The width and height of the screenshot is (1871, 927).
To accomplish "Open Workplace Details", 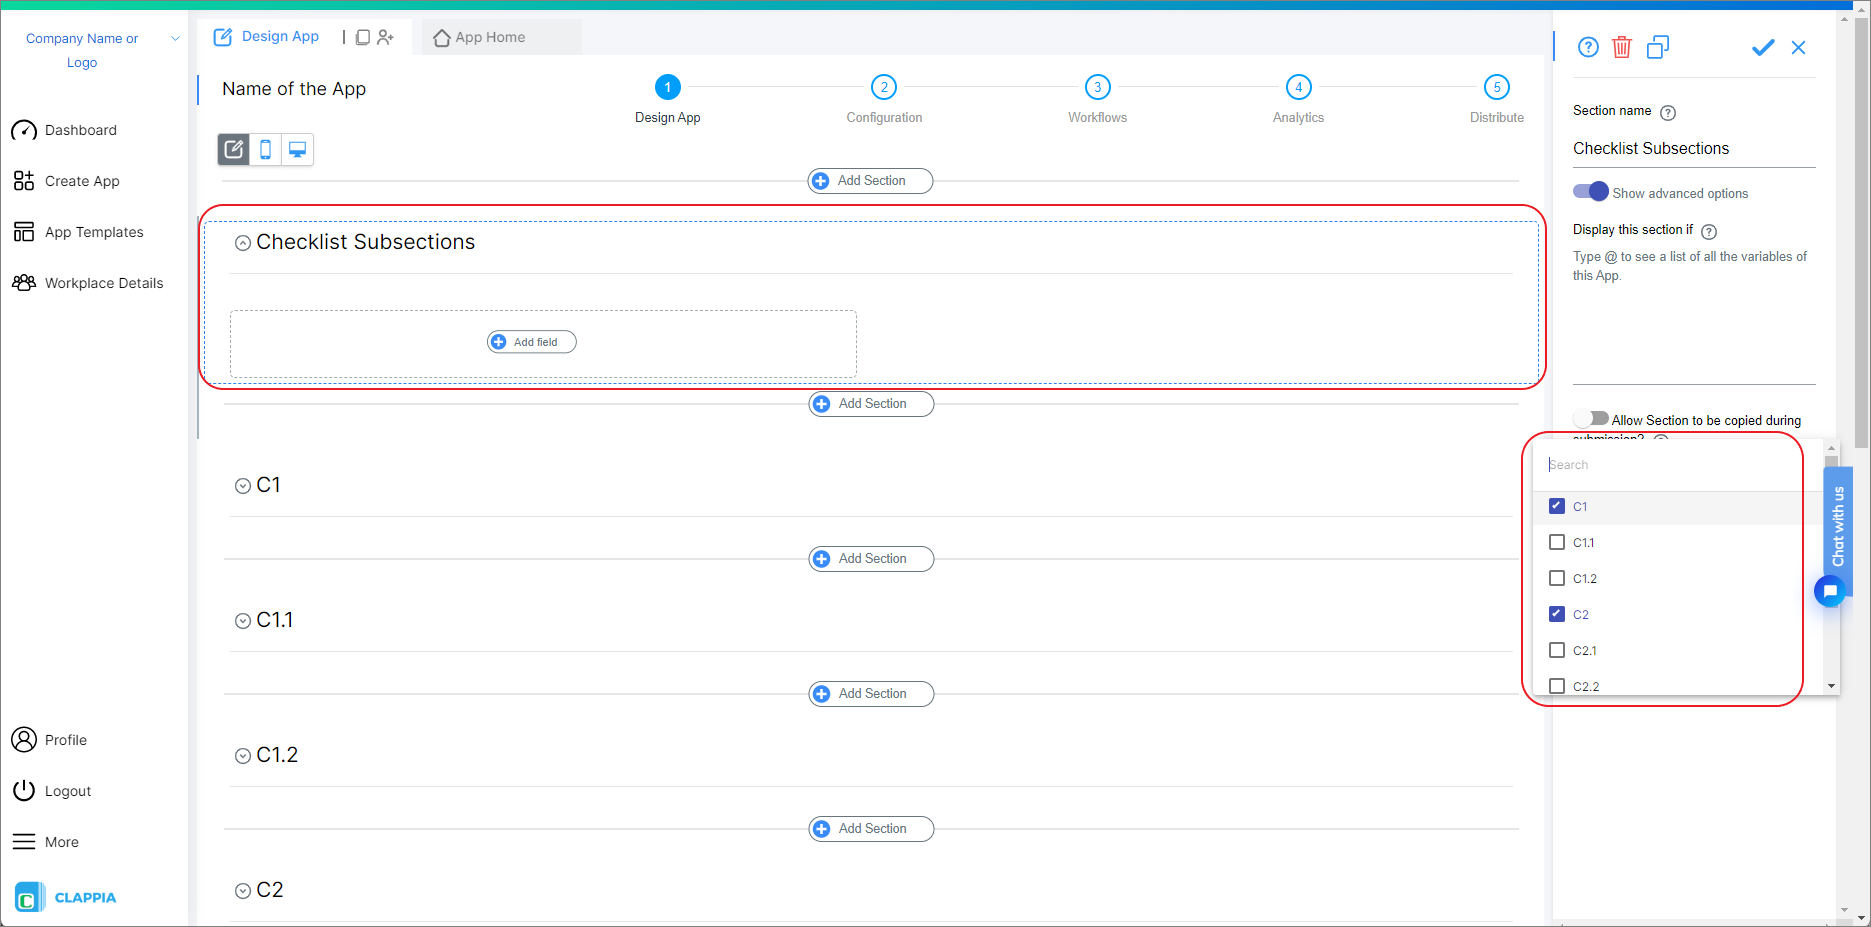I will [x=104, y=283].
